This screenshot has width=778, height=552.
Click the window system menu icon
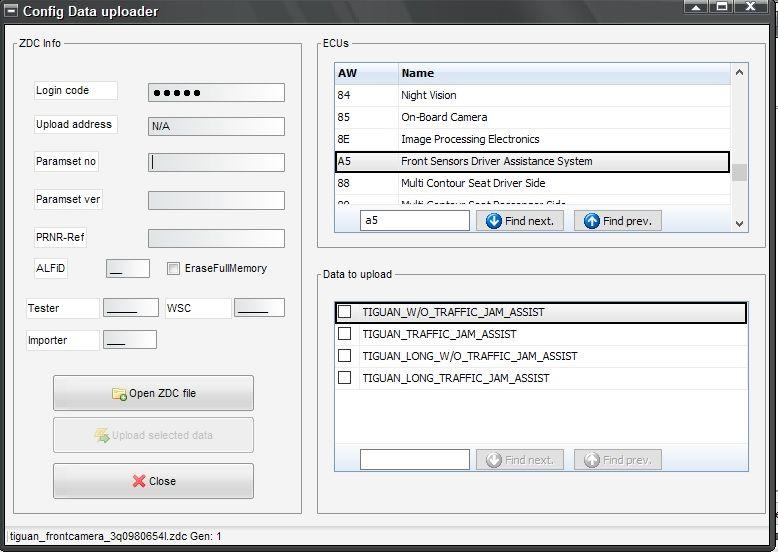click(x=11, y=10)
